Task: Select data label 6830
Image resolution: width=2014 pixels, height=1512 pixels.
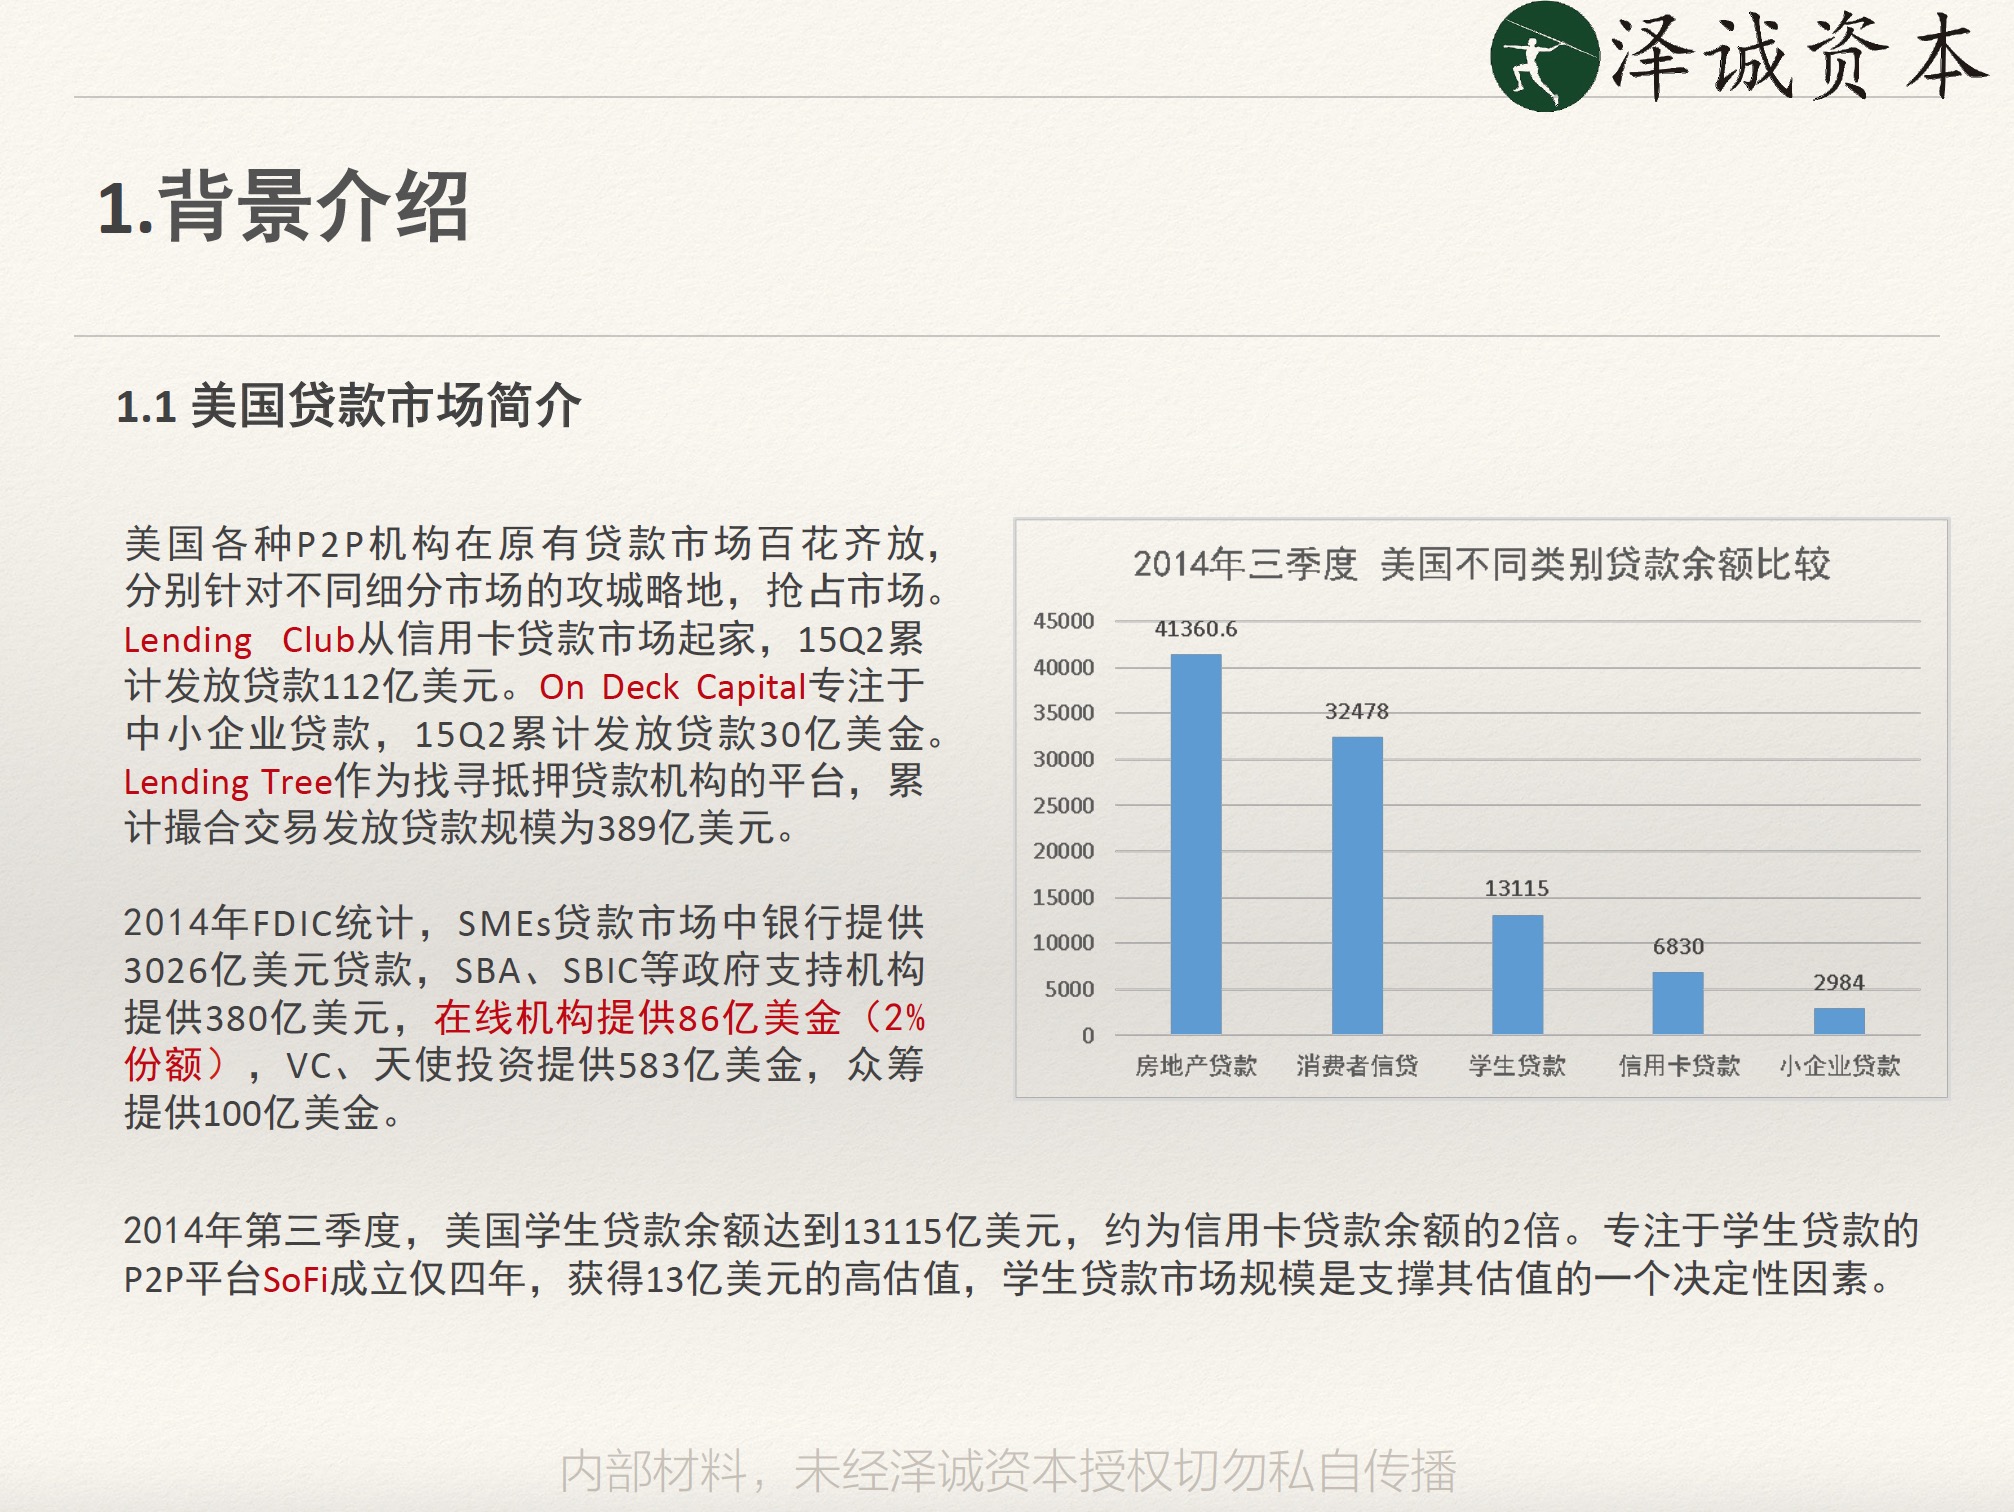Action: coord(1678,946)
